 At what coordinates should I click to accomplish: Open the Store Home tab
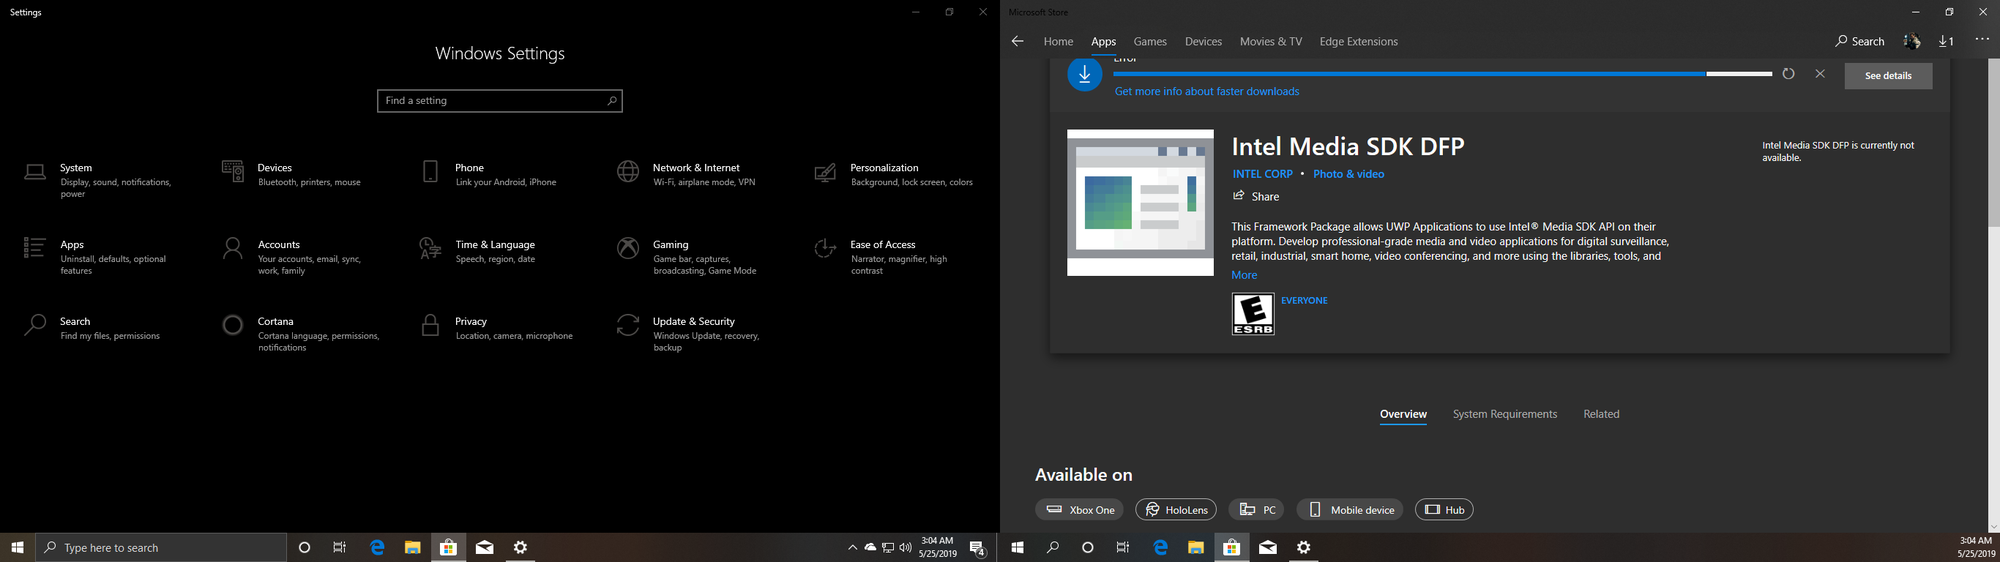click(x=1058, y=41)
